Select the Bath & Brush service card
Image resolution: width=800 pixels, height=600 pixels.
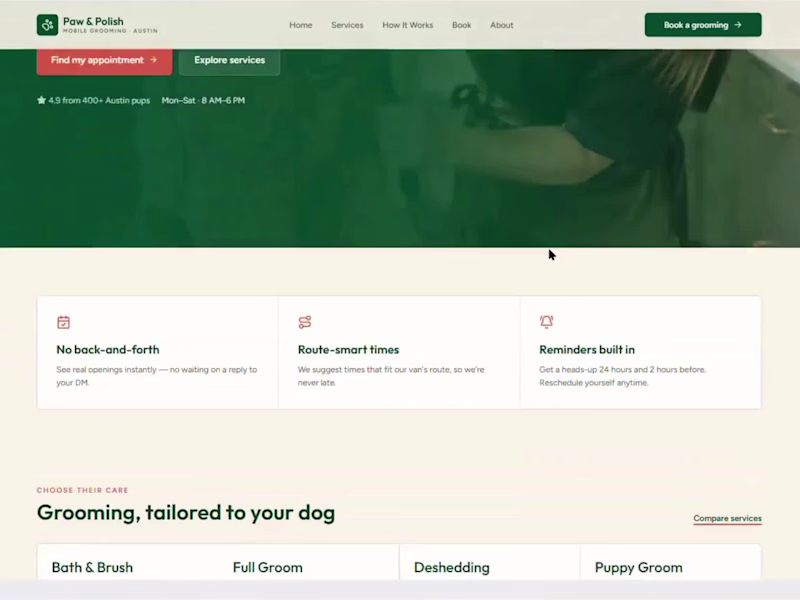(128, 562)
